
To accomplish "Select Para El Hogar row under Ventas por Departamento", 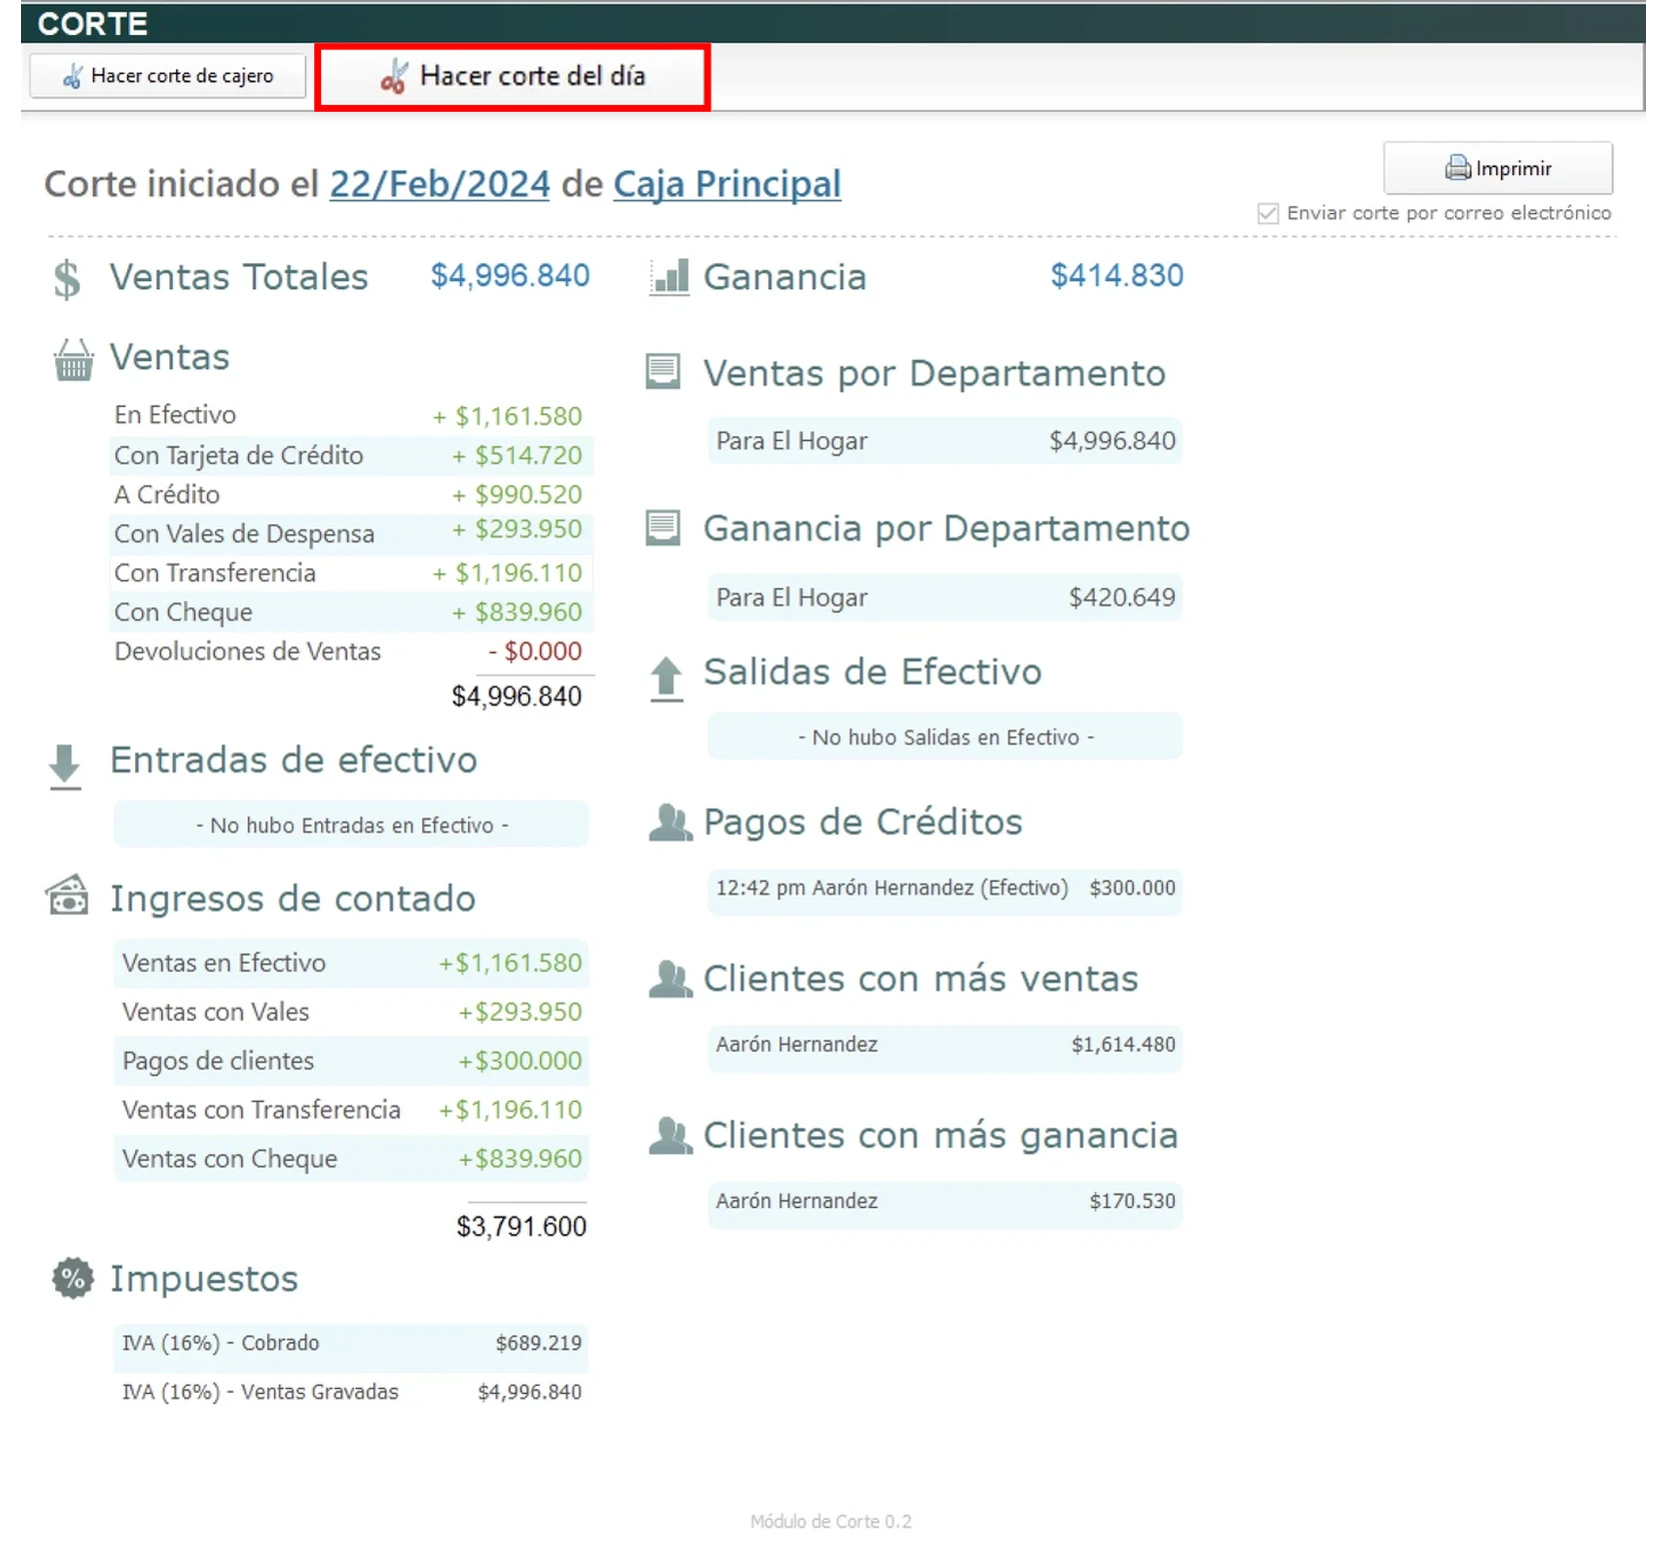I will (x=944, y=441).
